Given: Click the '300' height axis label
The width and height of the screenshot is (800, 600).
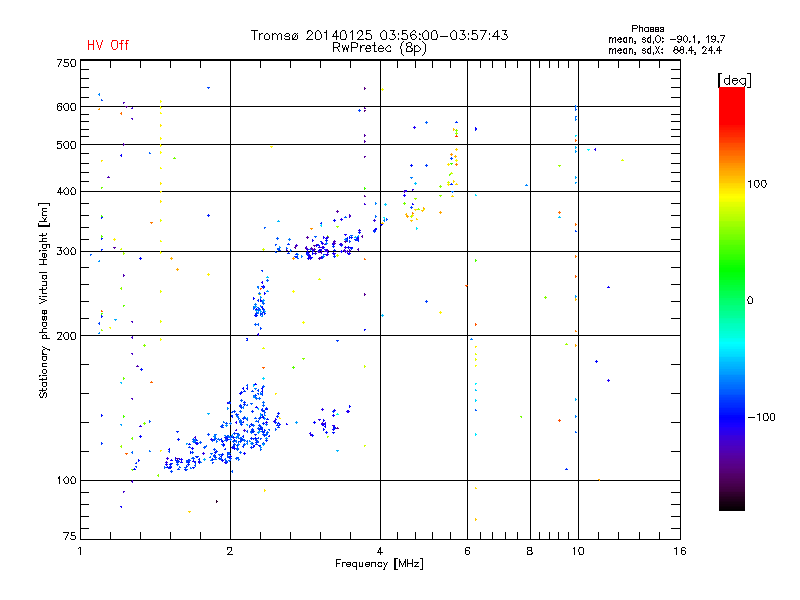Looking at the screenshot, I should [66, 252].
